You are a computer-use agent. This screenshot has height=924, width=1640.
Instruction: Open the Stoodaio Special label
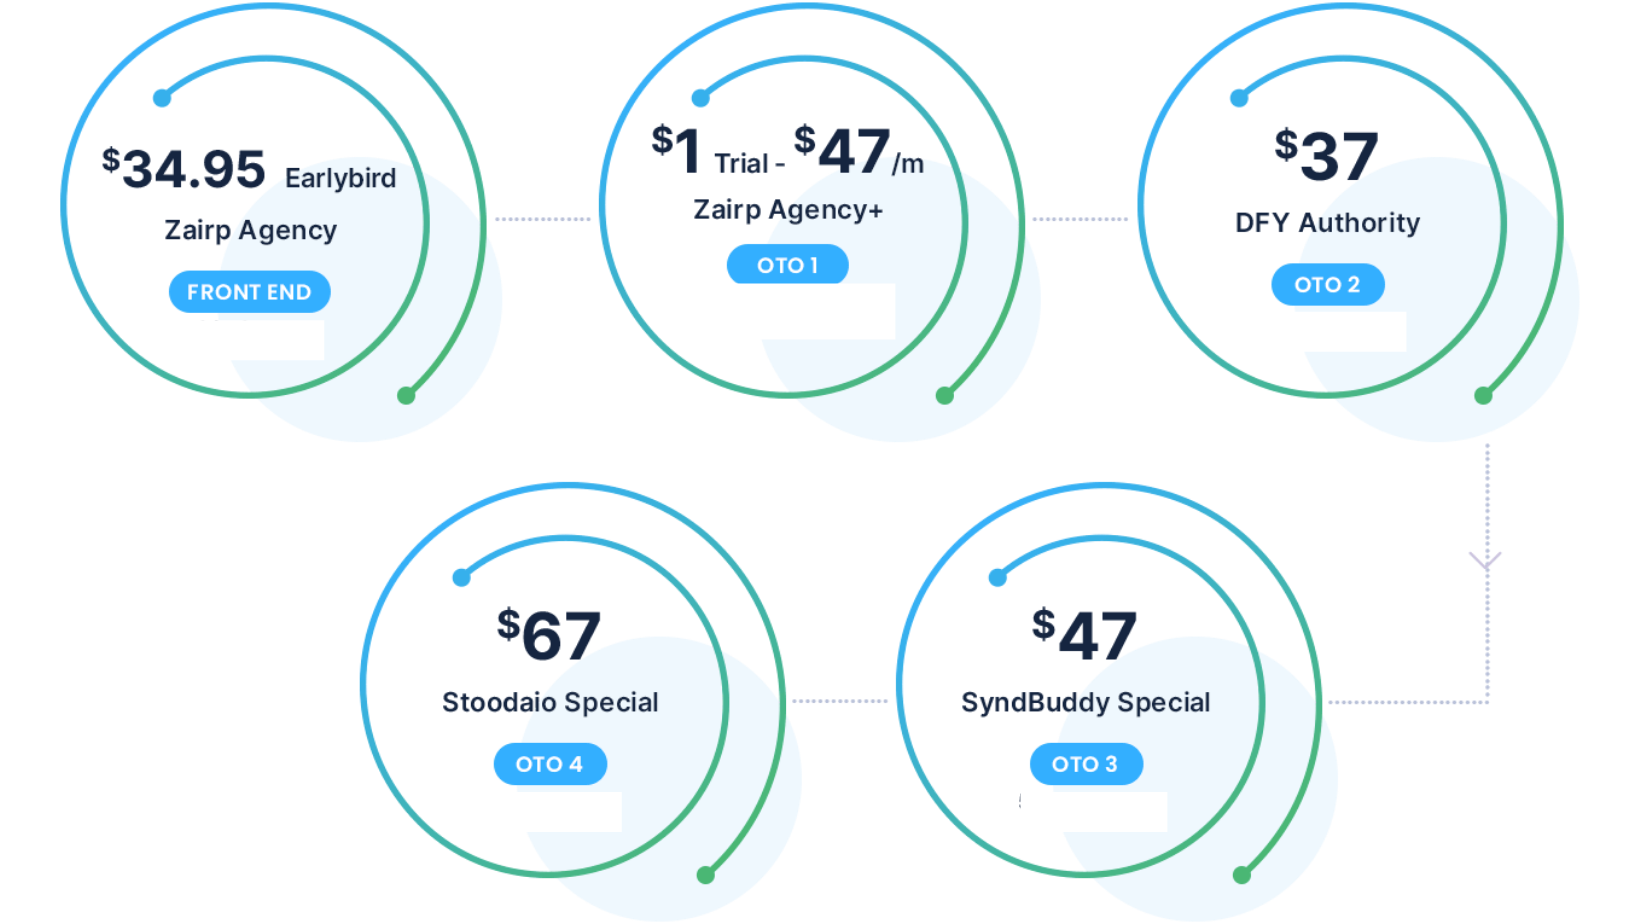coord(550,702)
